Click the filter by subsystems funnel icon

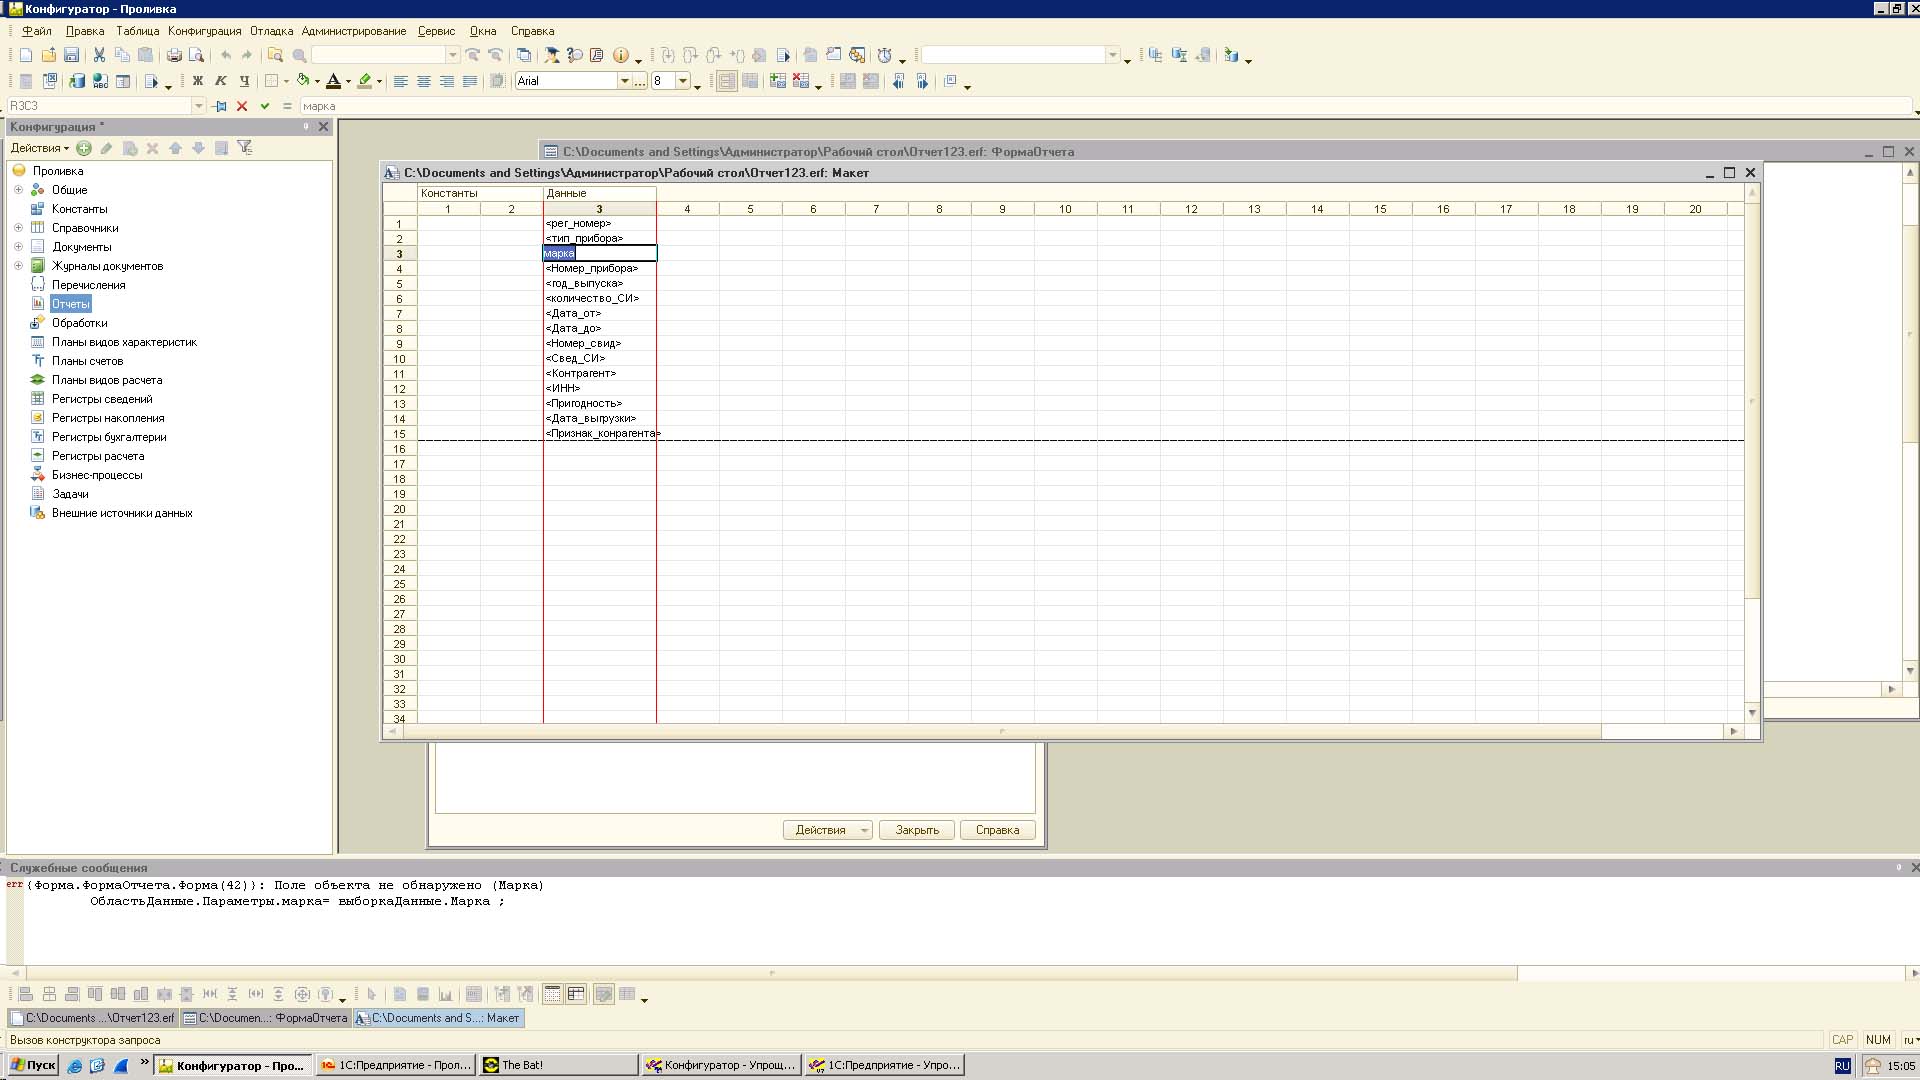245,148
